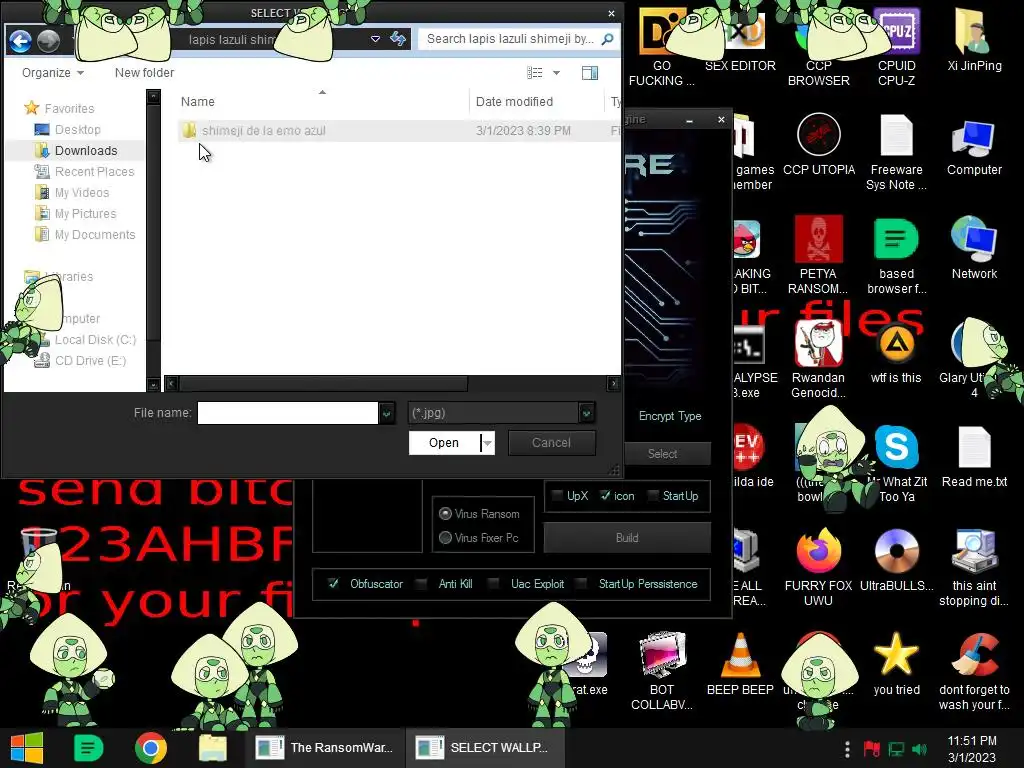Show hidden tray icons with the dots
Viewport: 1024px width, 768px height.
(846, 749)
